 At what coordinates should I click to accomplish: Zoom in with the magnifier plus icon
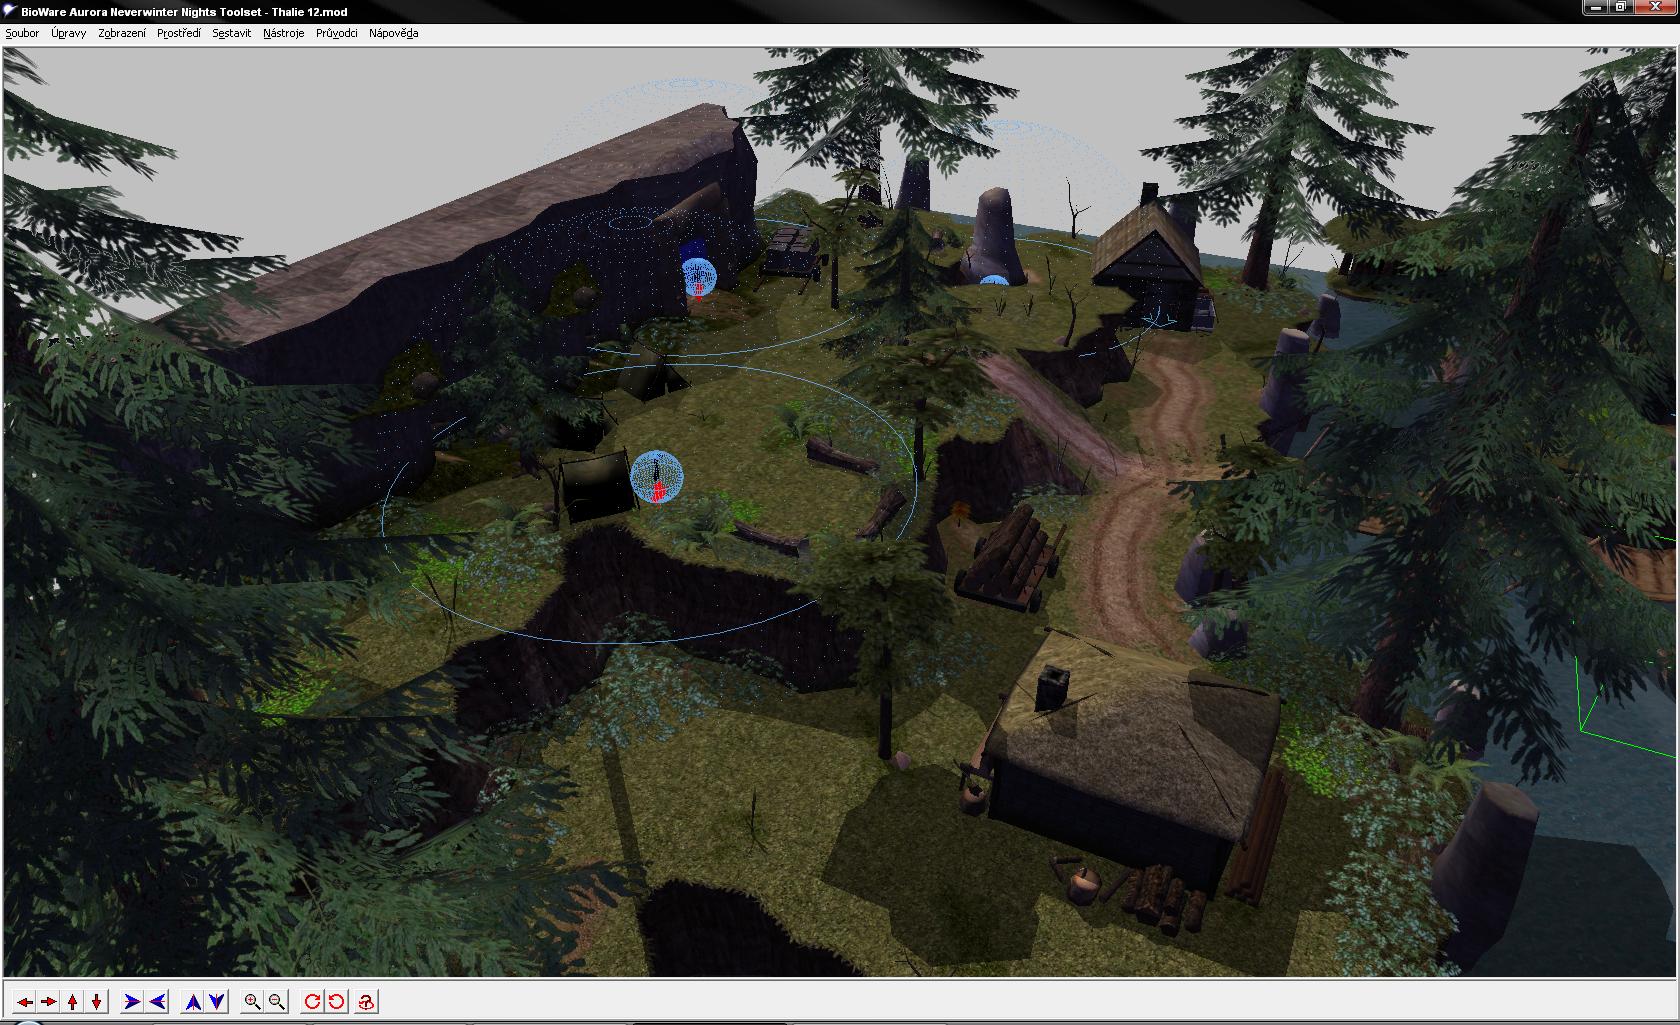(x=252, y=1001)
